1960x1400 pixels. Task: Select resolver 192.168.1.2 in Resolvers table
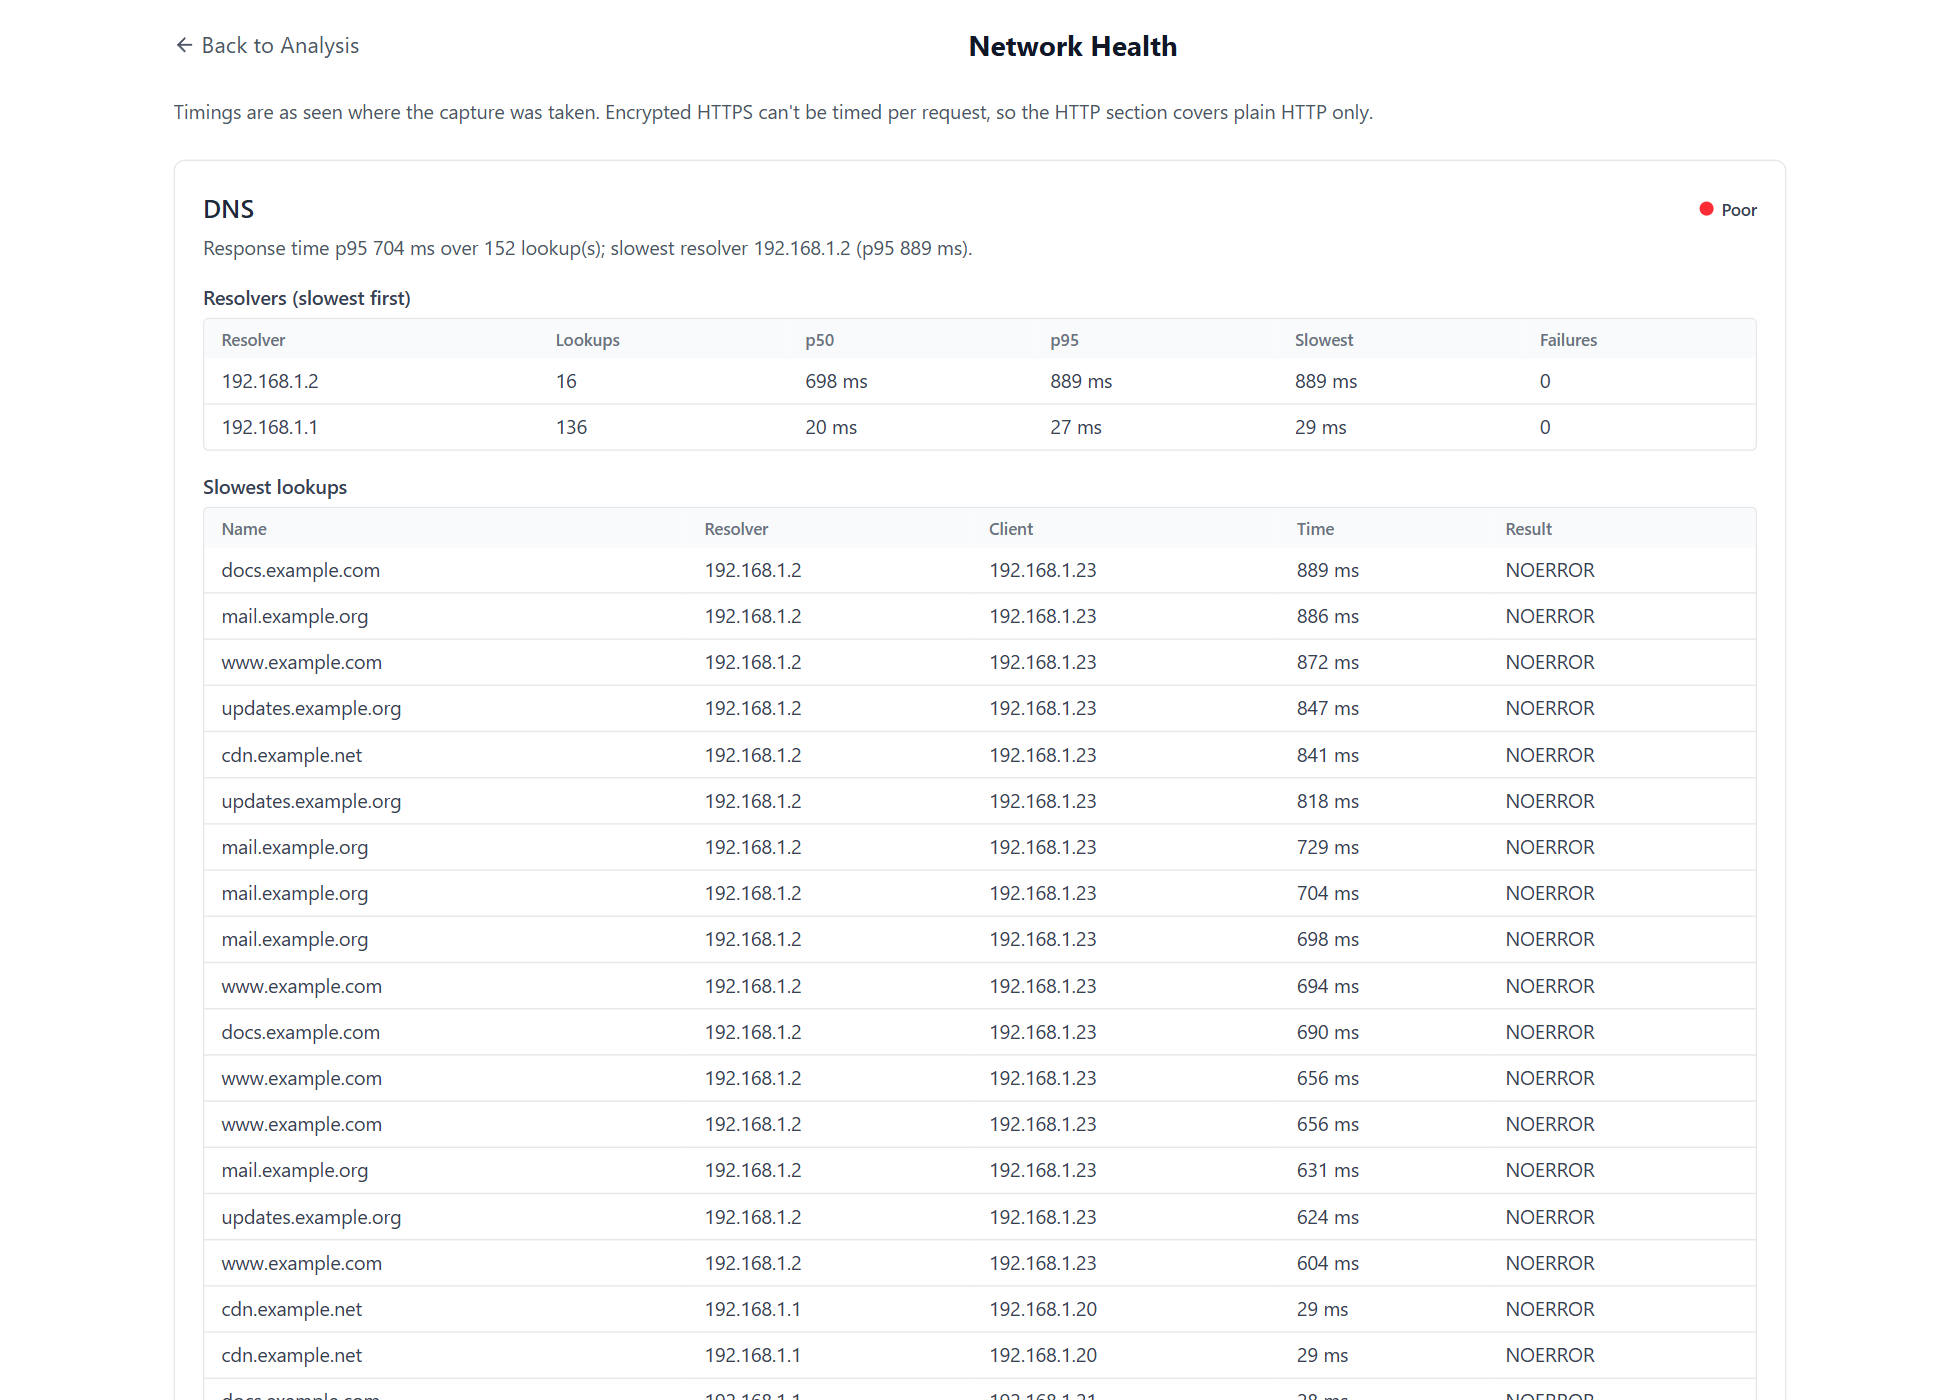pos(980,381)
